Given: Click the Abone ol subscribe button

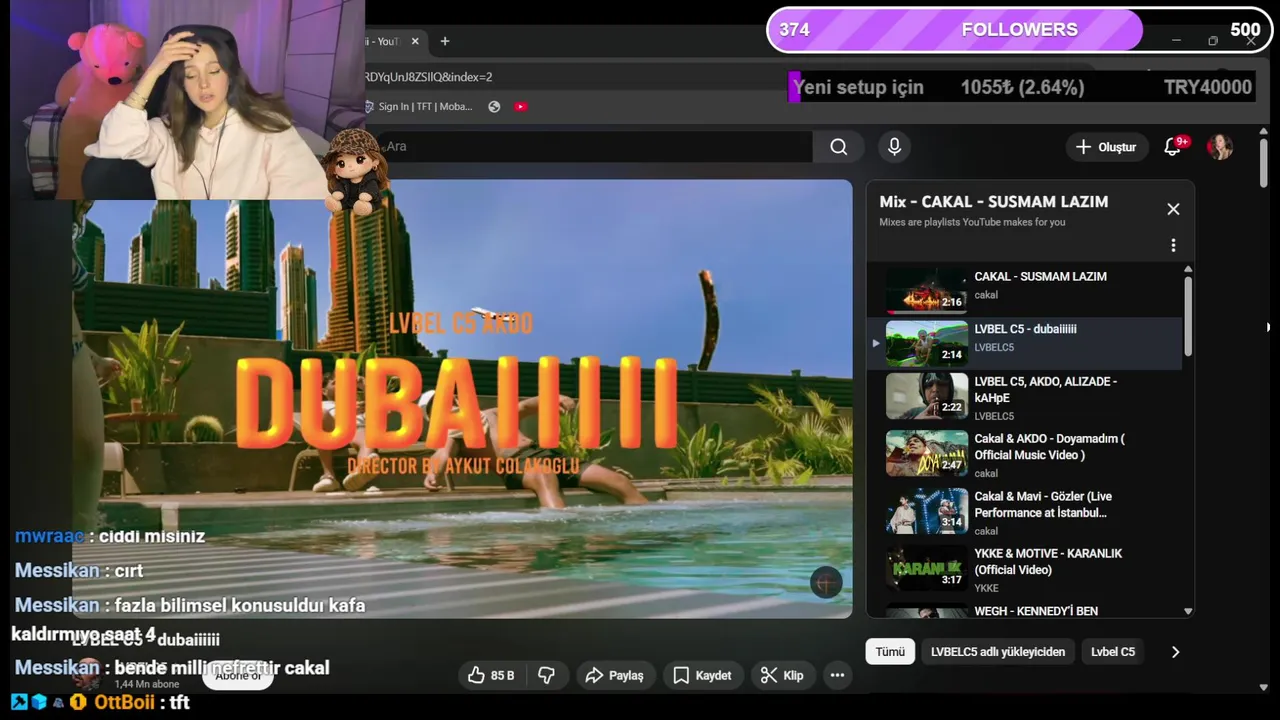Looking at the screenshot, I should [x=238, y=675].
